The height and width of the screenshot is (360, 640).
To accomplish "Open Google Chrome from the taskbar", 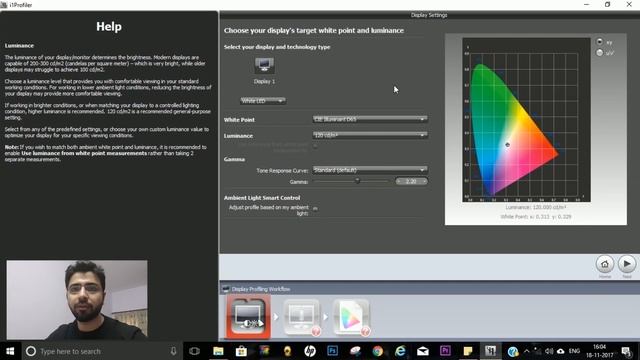I will (378, 351).
